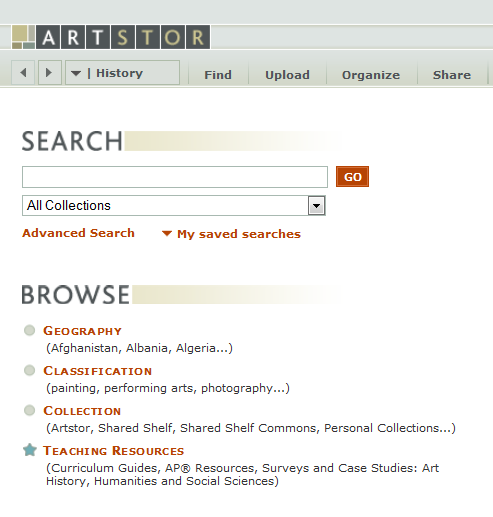The width and height of the screenshot is (493, 517).
Task: Click the back navigation arrow icon
Action: tap(23, 72)
